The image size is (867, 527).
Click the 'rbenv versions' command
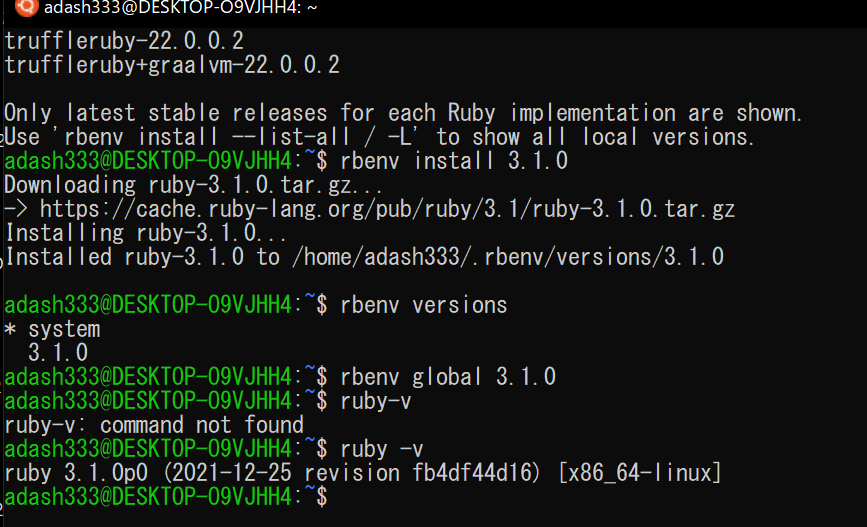point(424,305)
